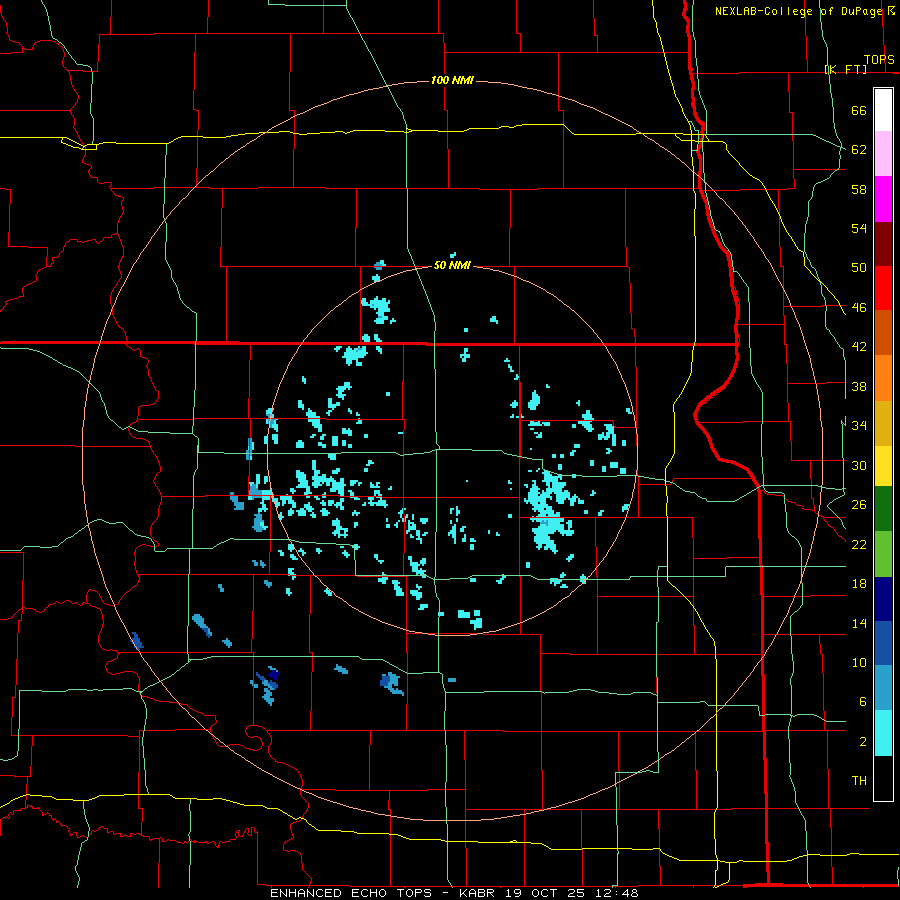This screenshot has width=900, height=900.
Task: Click the navy swatch between 18 and 14
Action: (x=883, y=599)
